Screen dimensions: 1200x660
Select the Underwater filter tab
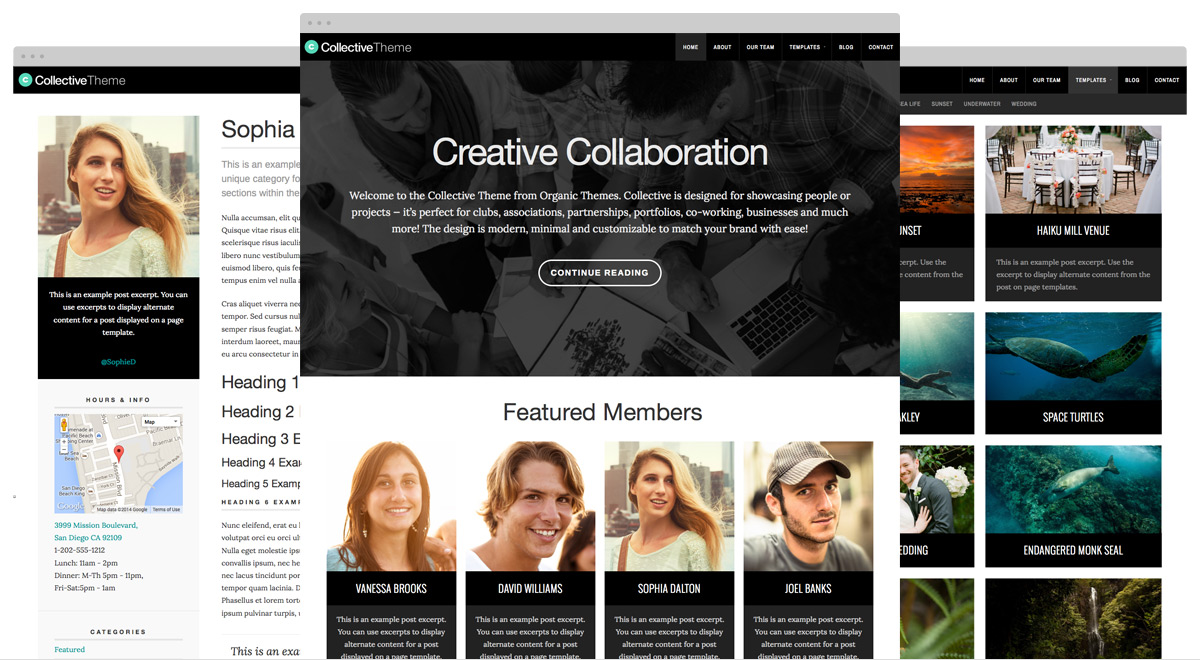982,104
